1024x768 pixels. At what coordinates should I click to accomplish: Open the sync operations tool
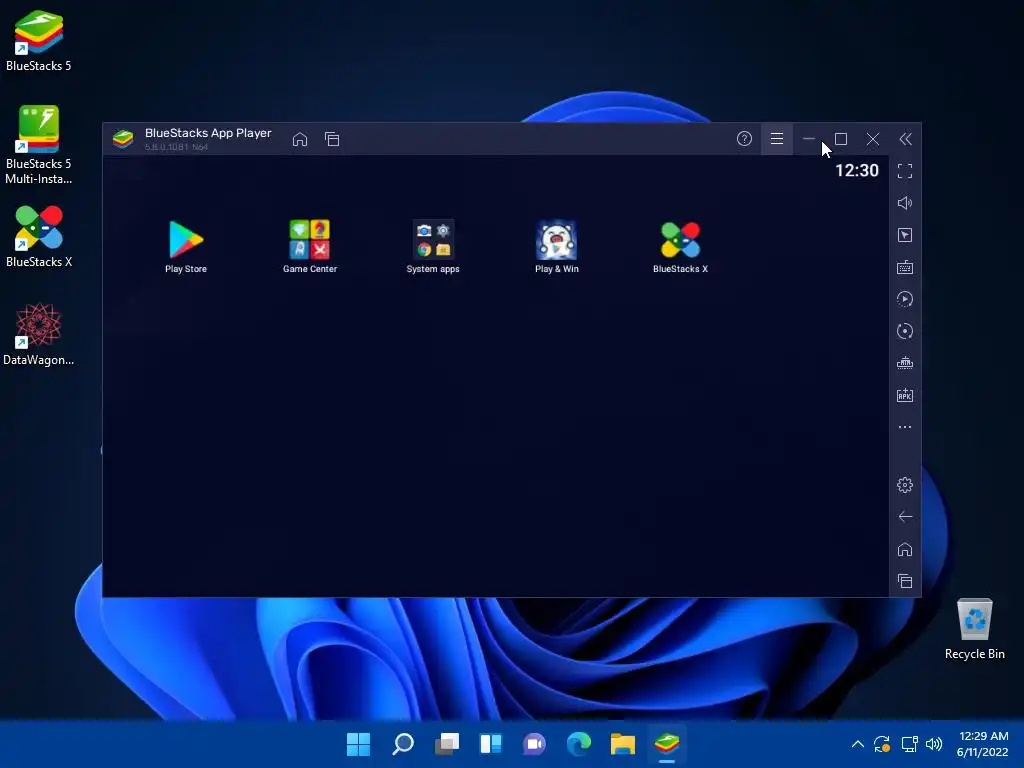pyautogui.click(x=904, y=331)
